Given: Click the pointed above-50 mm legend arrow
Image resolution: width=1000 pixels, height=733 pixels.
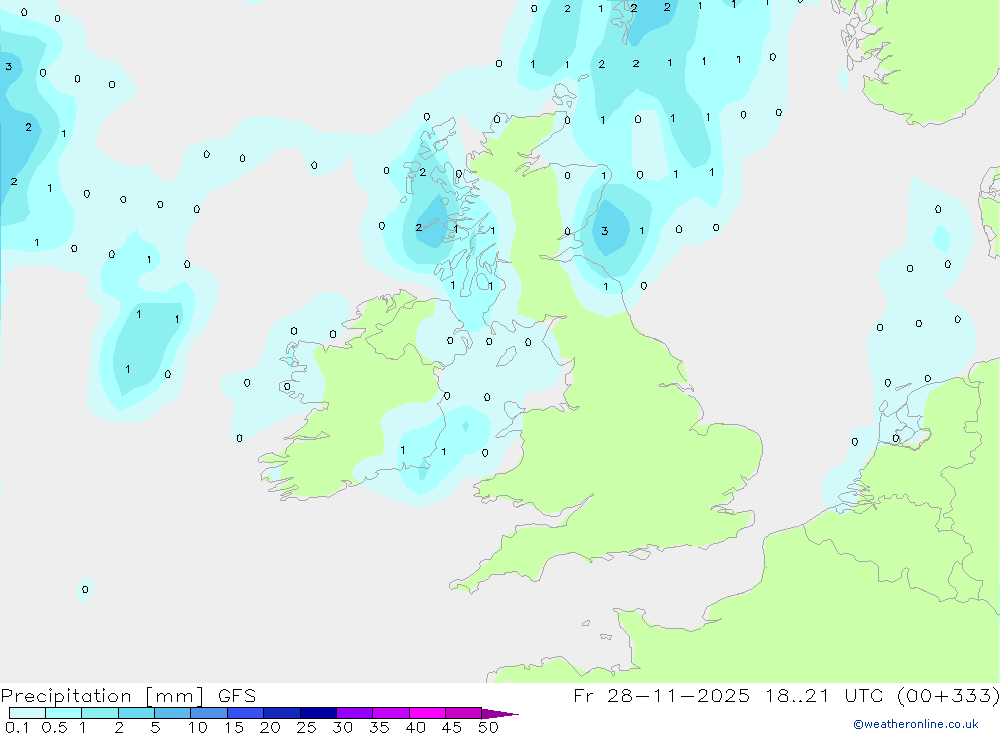Looking at the screenshot, I should pos(499,714).
